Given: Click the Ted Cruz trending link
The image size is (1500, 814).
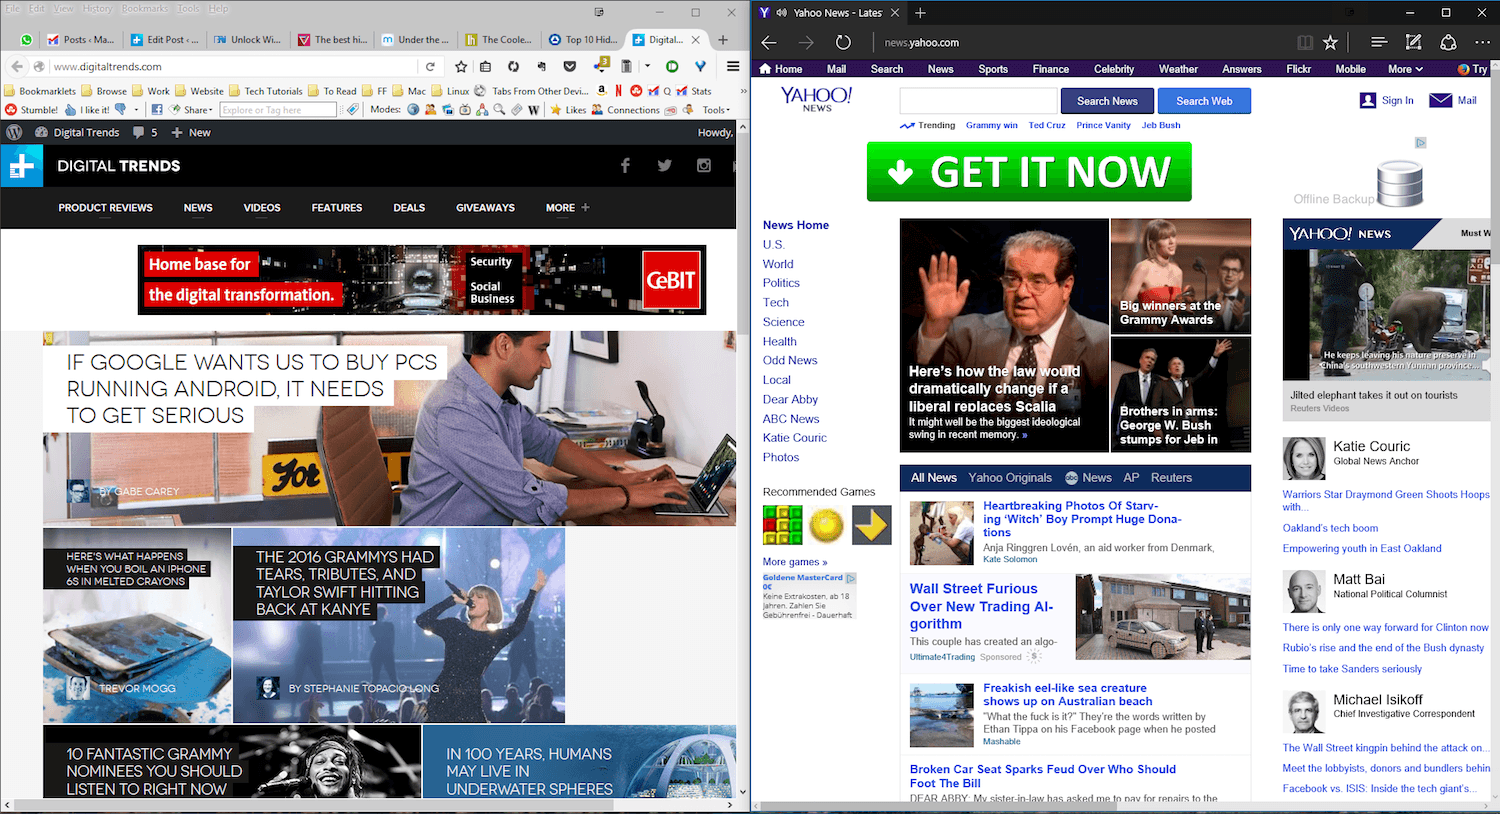Looking at the screenshot, I should pyautogui.click(x=1047, y=126).
